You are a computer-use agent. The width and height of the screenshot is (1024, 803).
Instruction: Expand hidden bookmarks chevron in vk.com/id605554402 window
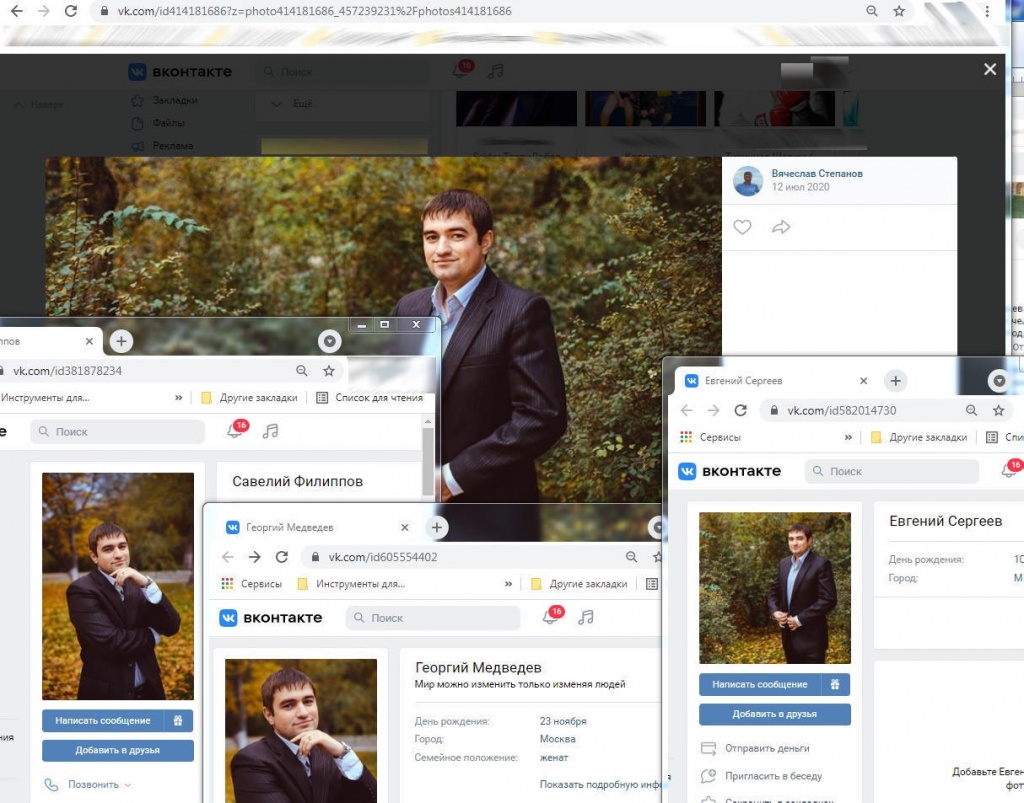[x=509, y=584]
